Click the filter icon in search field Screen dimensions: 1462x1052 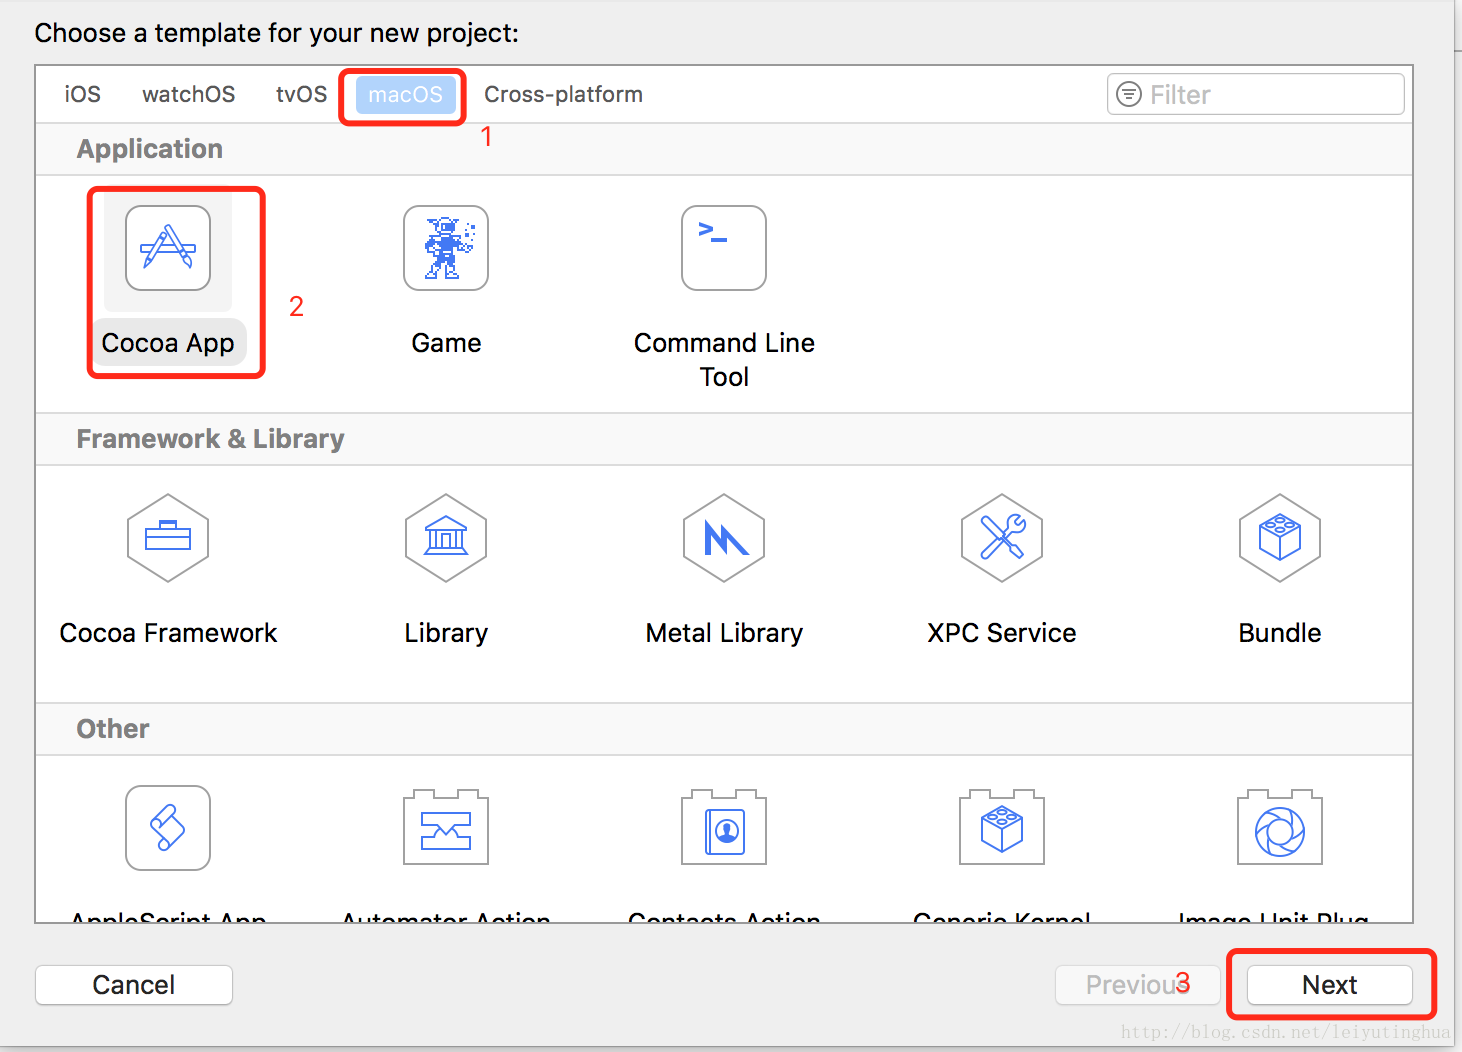coord(1129,94)
